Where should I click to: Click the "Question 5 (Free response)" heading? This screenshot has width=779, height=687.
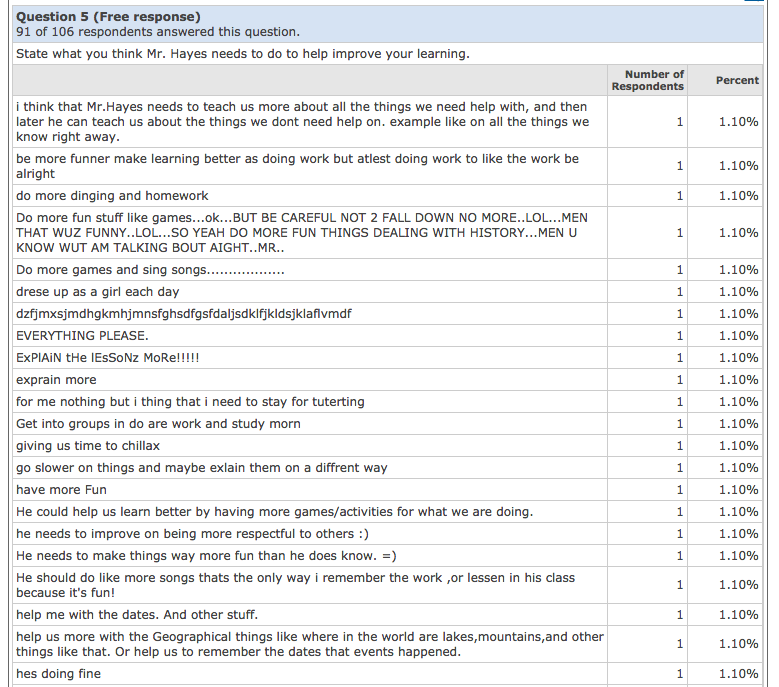click(x=108, y=16)
